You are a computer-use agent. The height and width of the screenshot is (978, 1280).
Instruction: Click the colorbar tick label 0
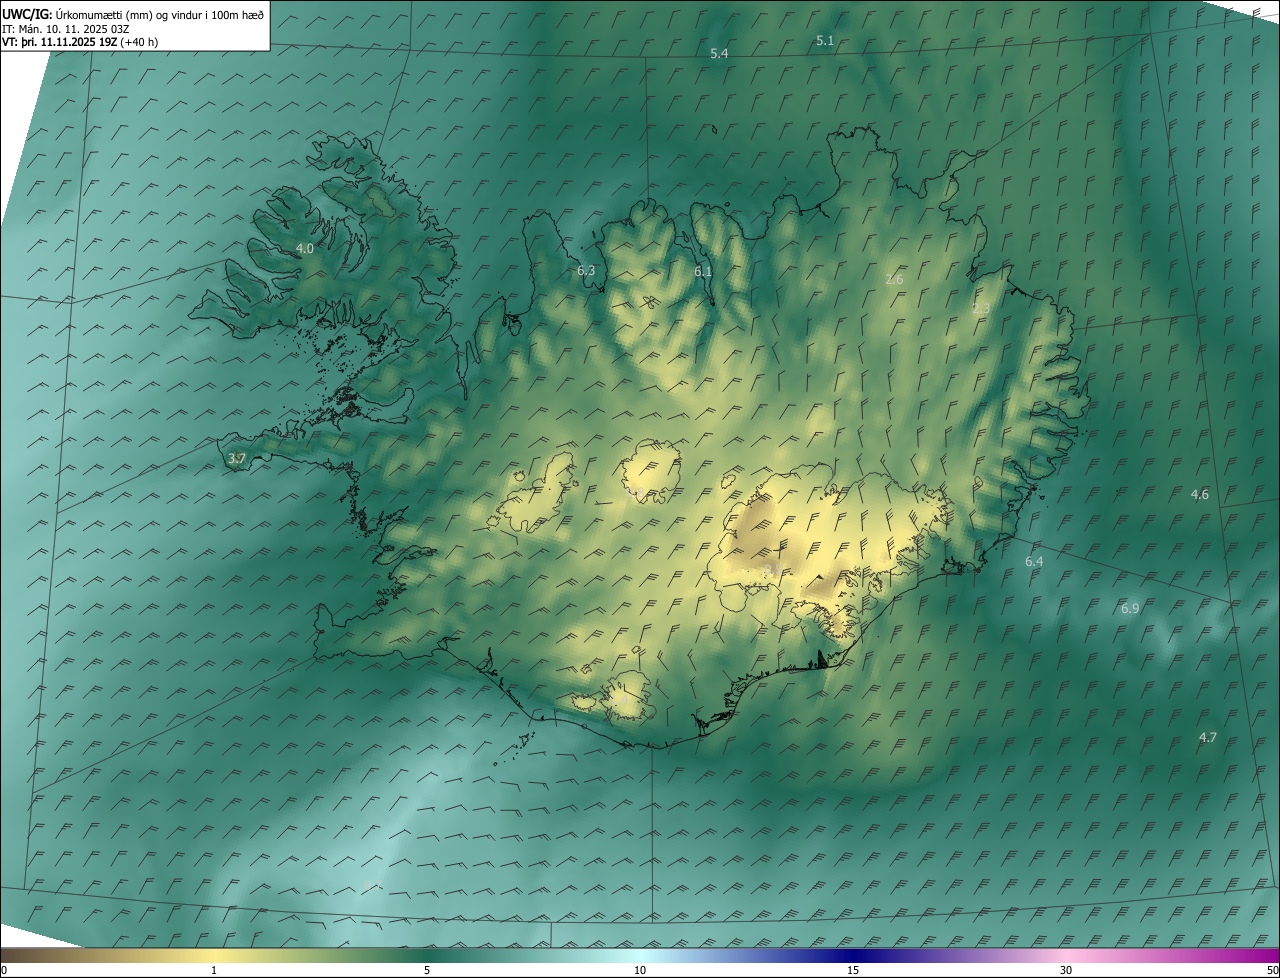pyautogui.click(x=3, y=971)
